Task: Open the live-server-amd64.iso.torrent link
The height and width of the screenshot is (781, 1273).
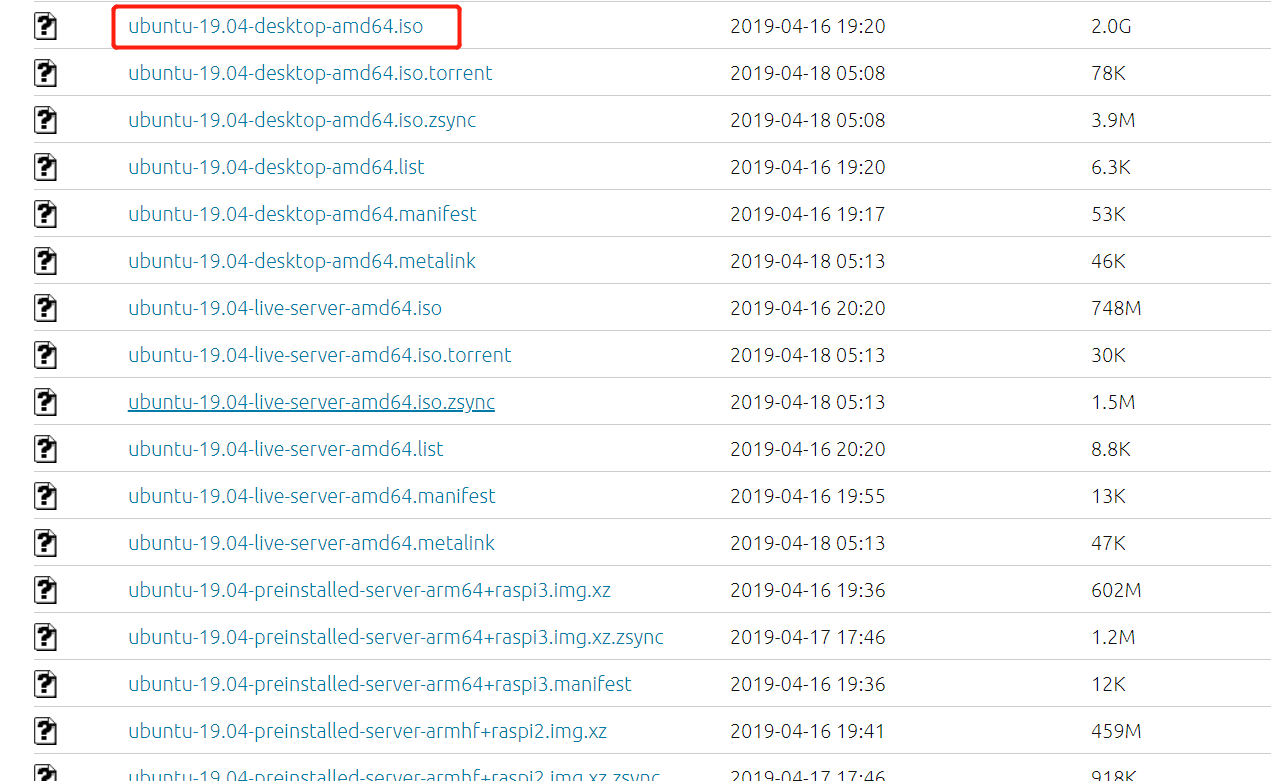Action: 320,355
